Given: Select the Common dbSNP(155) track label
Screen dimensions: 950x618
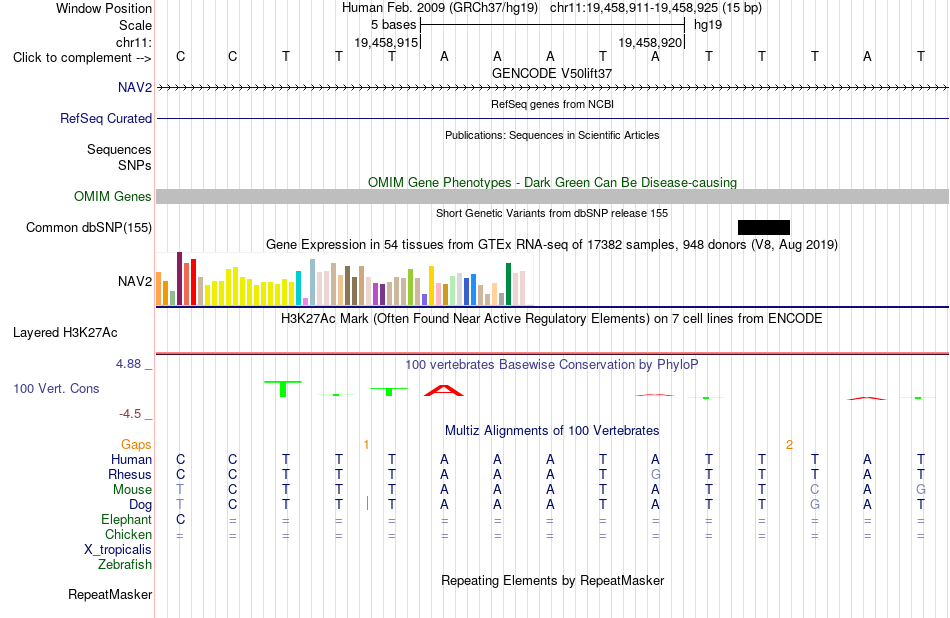Looking at the screenshot, I should point(88,227).
